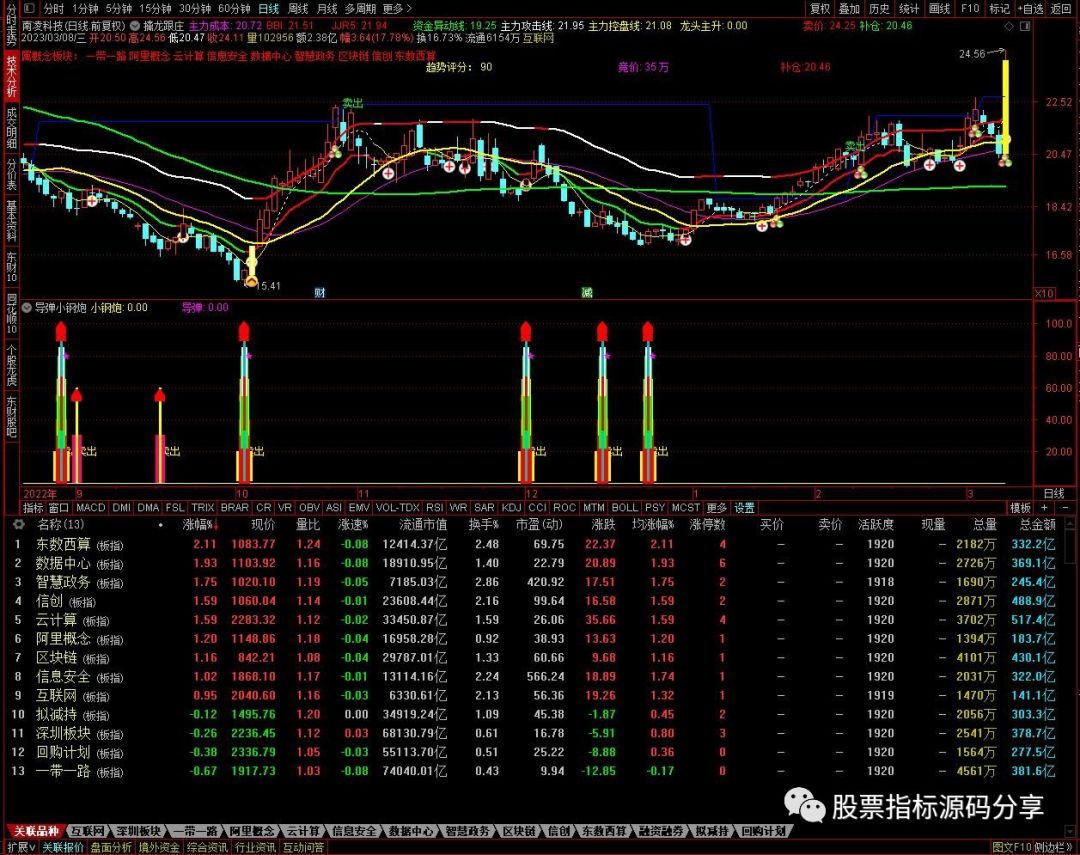Select the 日线 daily chart tab
The image size is (1080, 855).
(269, 8)
